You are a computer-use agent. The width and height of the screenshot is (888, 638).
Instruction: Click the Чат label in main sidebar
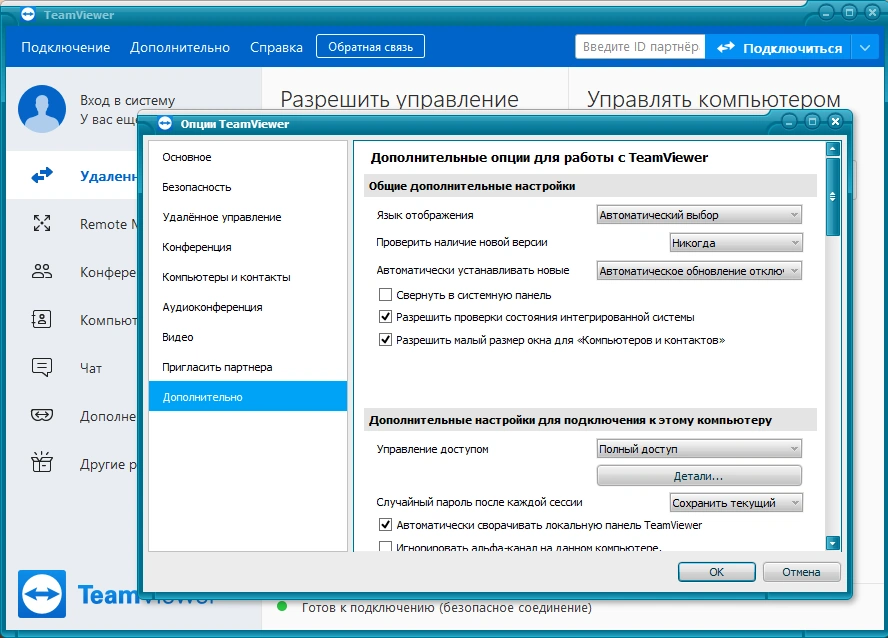(91, 368)
